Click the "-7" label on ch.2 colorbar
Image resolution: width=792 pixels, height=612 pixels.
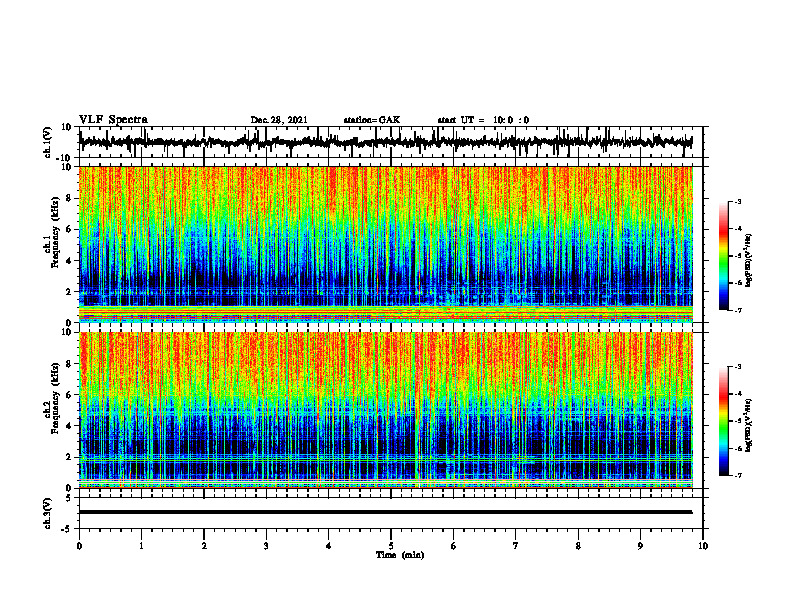(737, 476)
